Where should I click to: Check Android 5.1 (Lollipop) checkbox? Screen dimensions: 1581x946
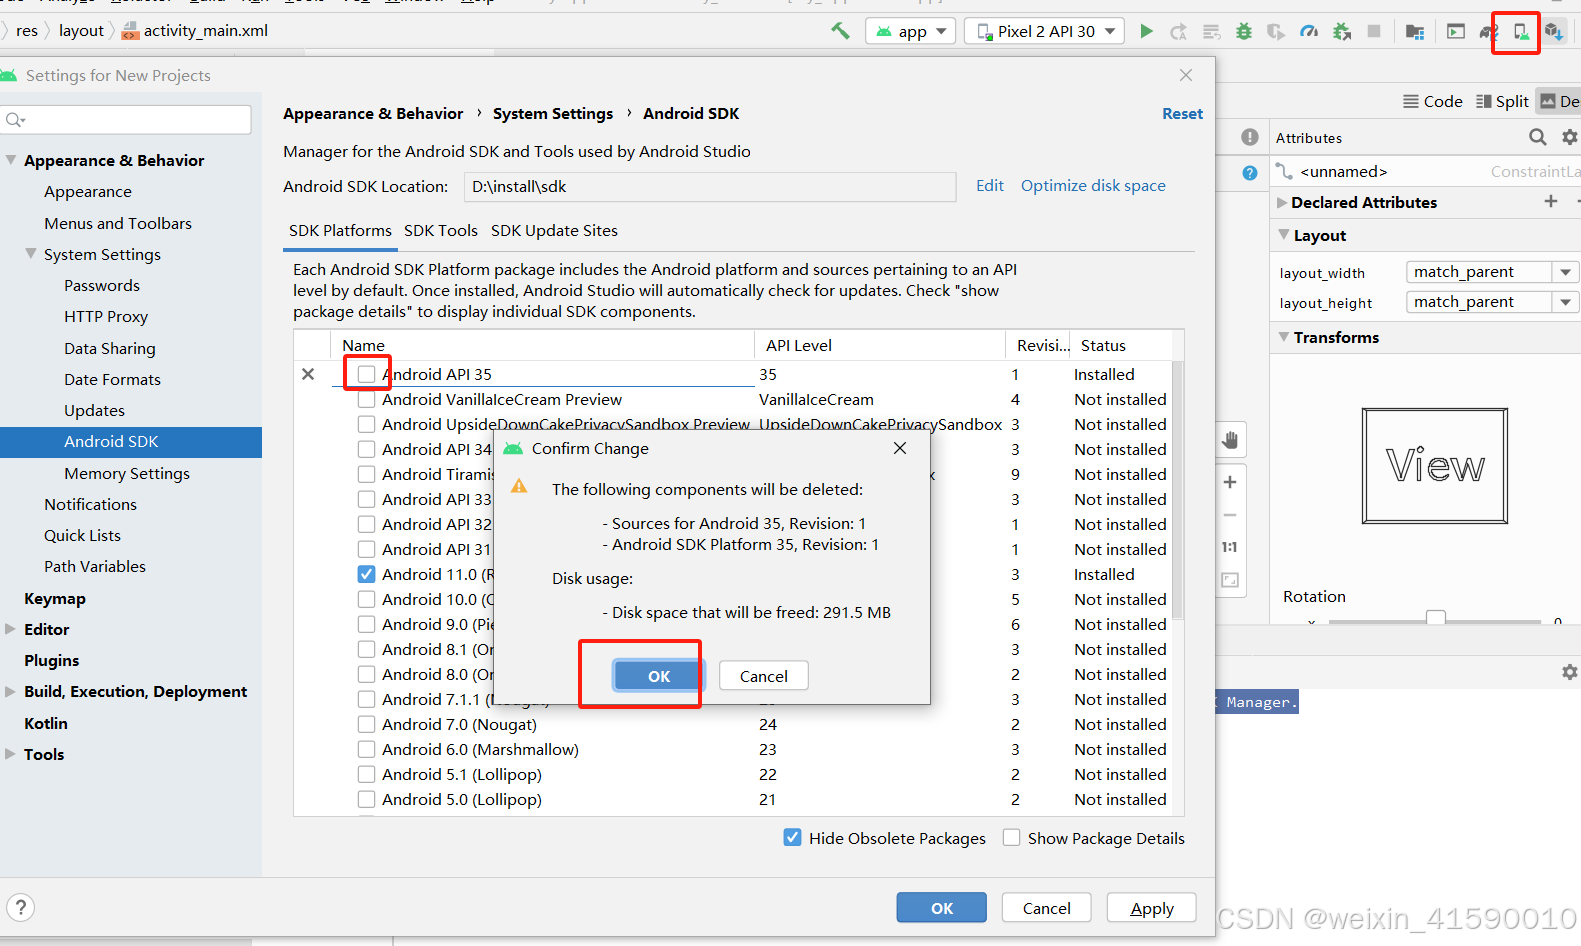[367, 774]
